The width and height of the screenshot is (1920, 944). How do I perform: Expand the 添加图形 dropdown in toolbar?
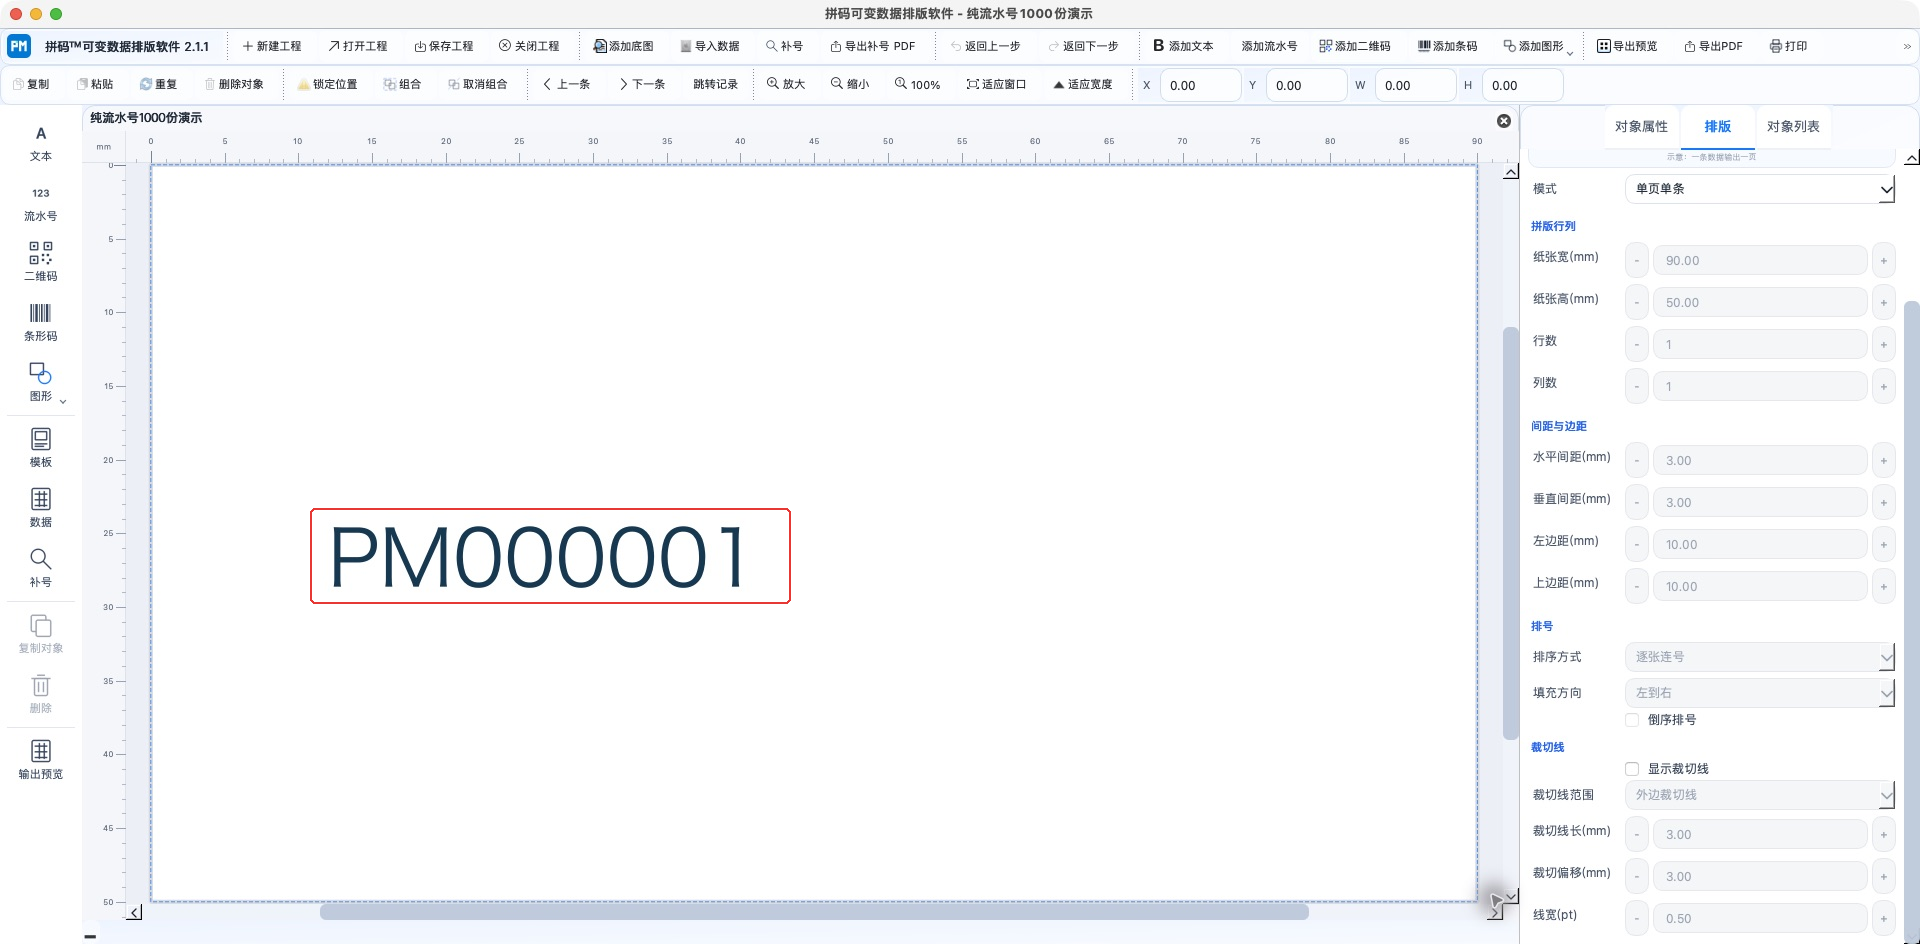pyautogui.click(x=1570, y=52)
